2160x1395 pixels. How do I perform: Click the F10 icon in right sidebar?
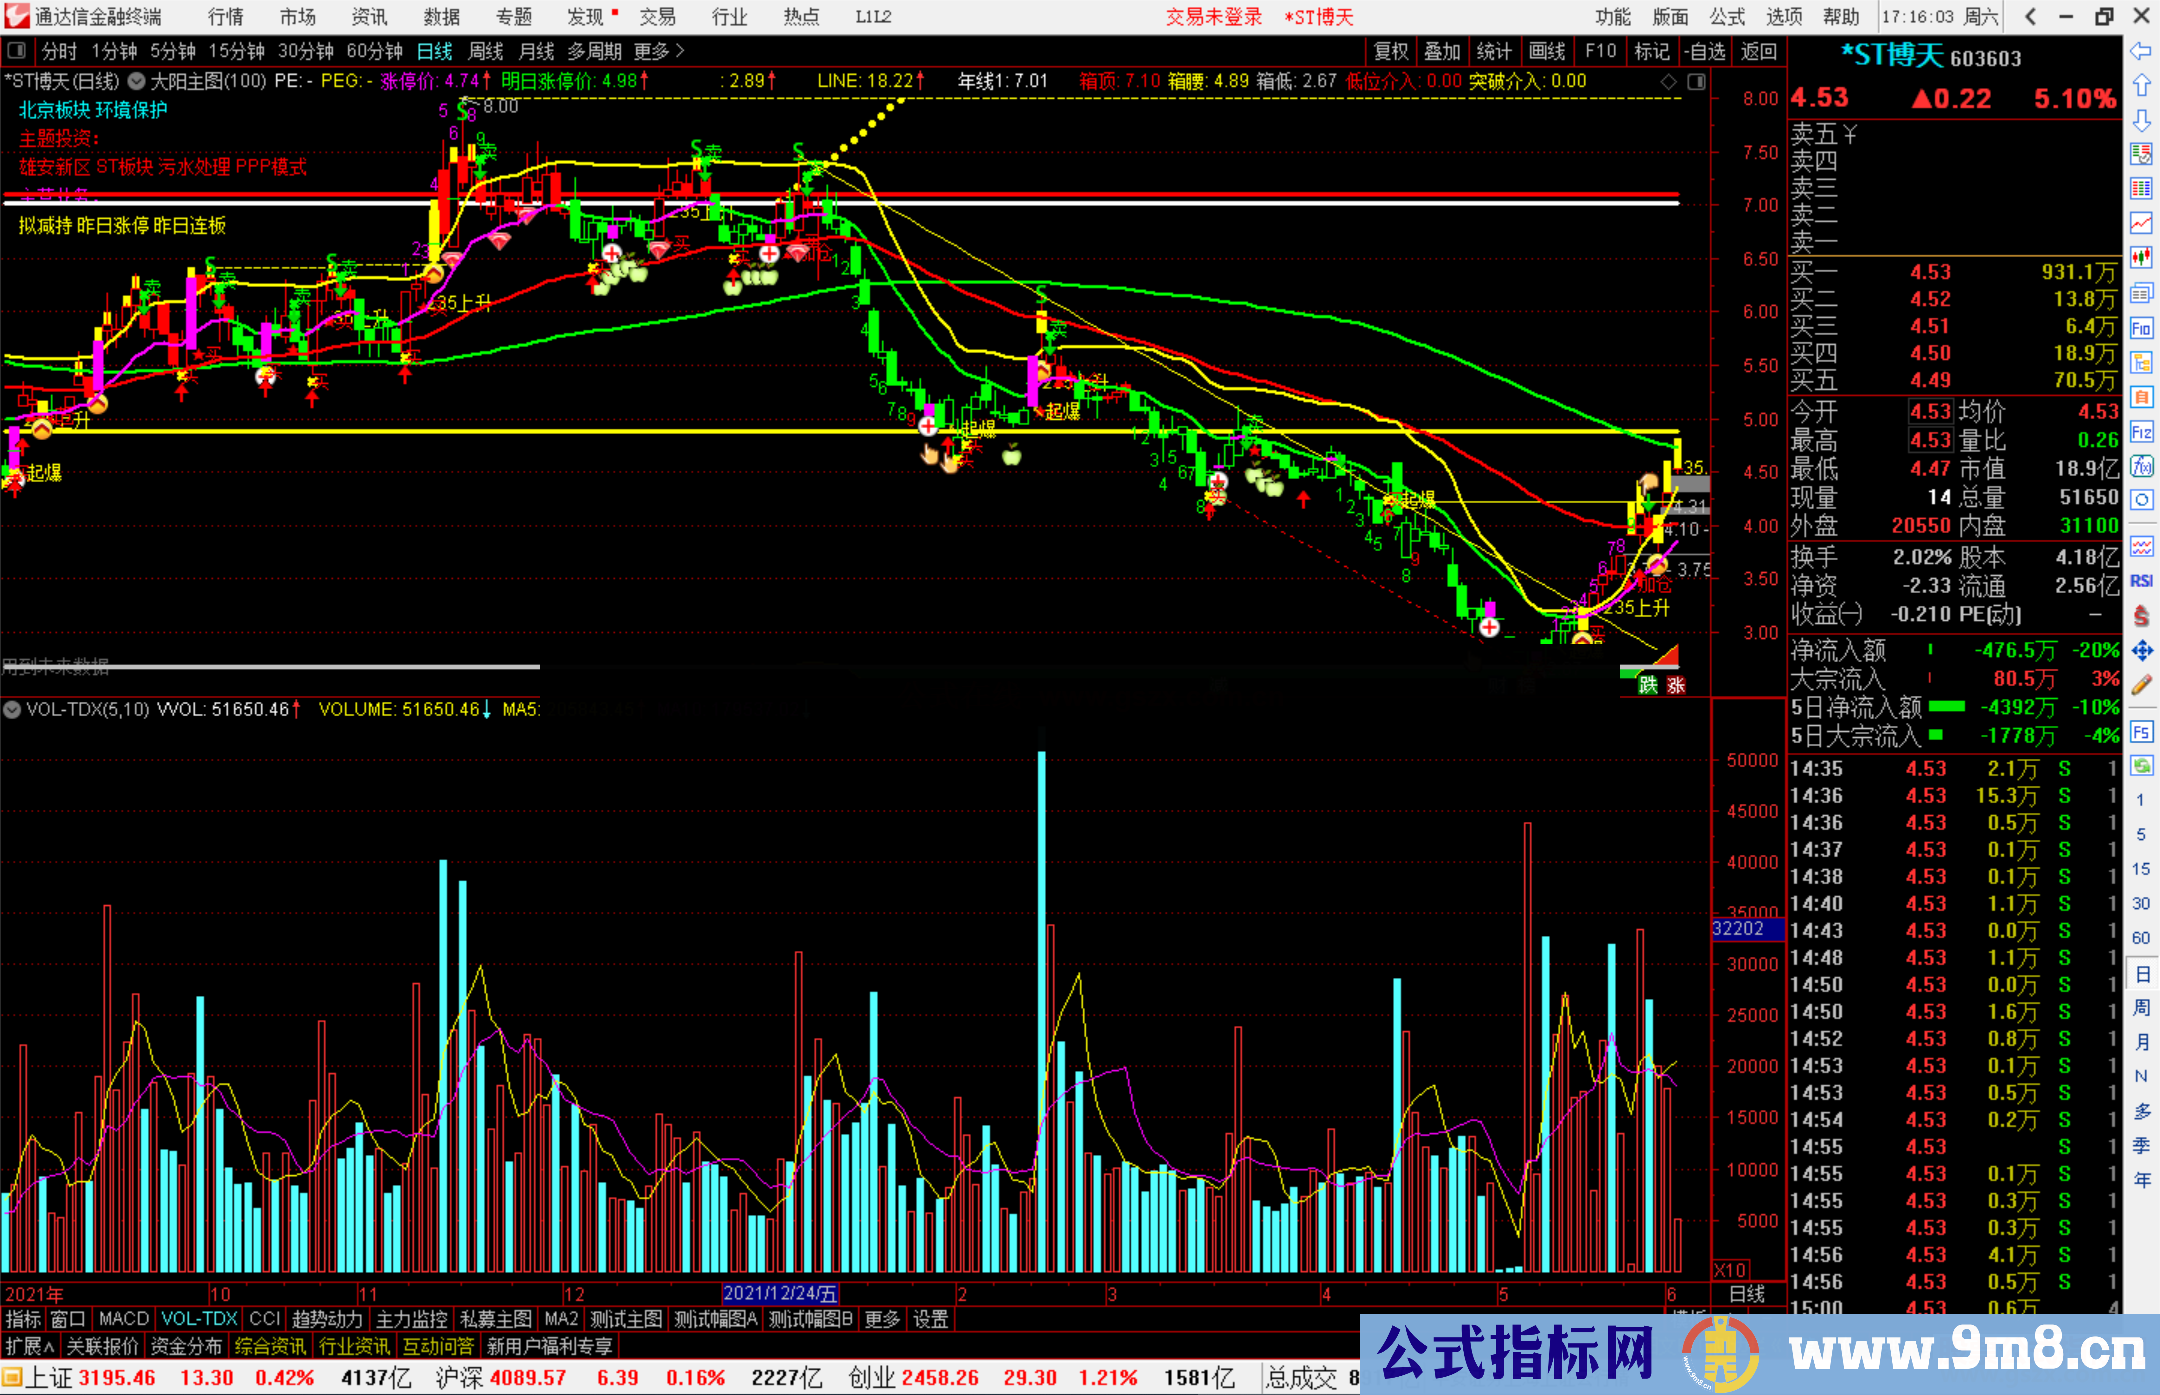coord(2141,328)
